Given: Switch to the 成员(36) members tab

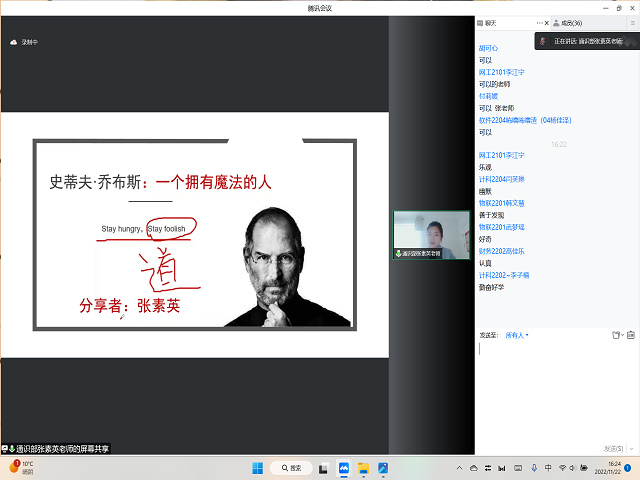Looking at the screenshot, I should [567, 23].
